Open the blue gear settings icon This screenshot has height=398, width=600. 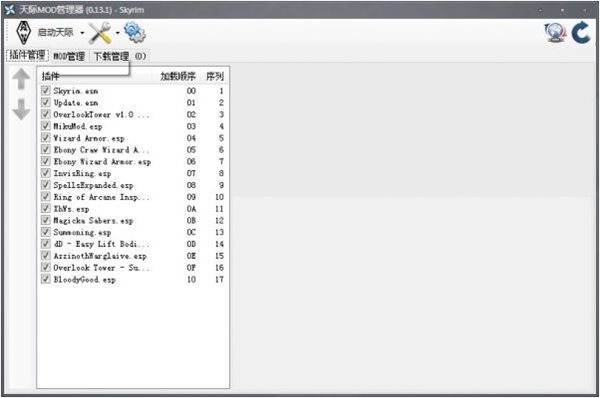(135, 33)
